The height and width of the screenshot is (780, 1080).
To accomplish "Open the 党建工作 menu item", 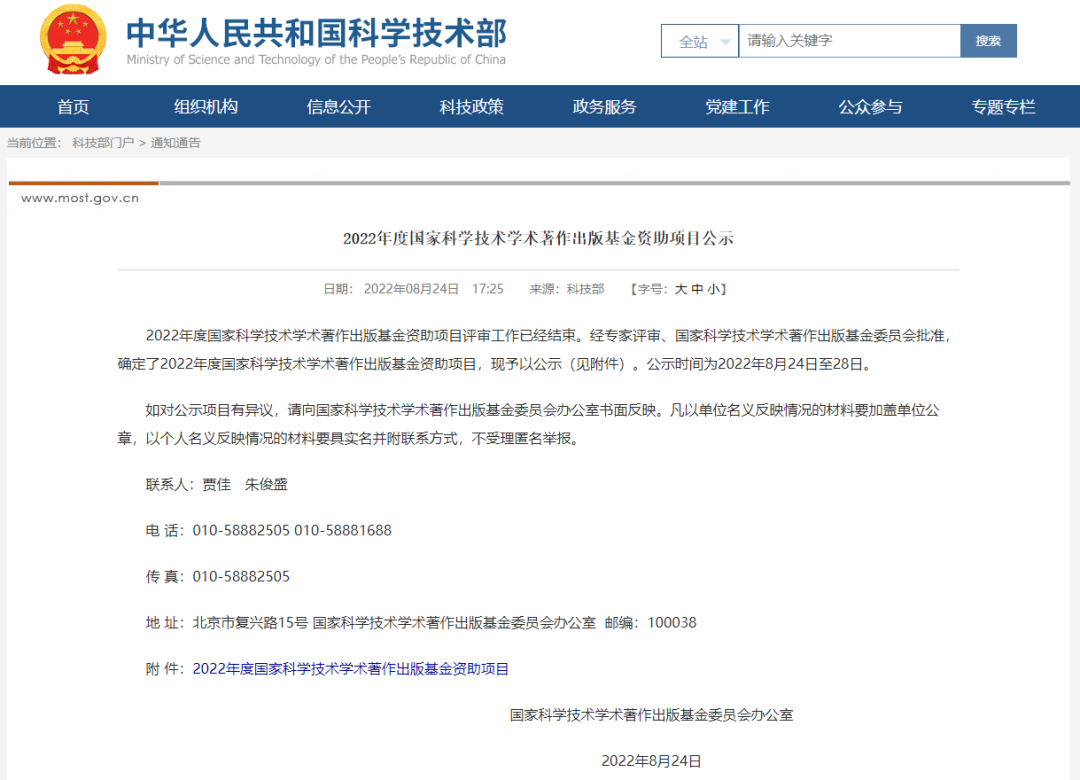I will 738,107.
